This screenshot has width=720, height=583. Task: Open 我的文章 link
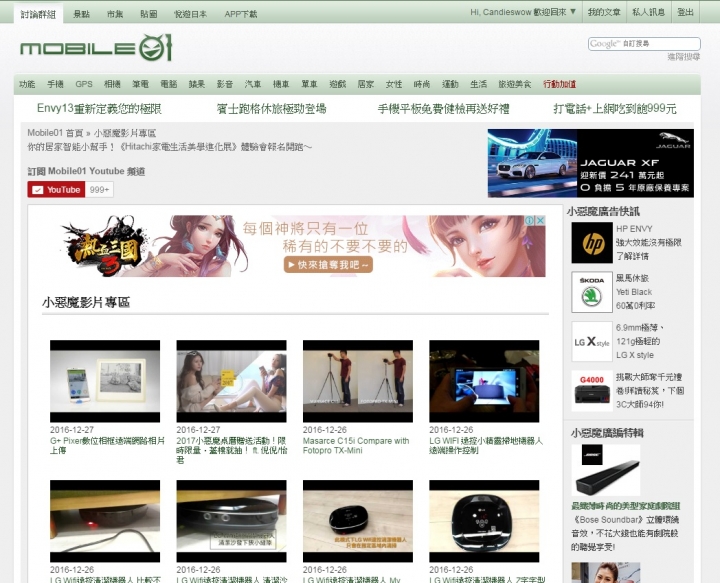(604, 12)
